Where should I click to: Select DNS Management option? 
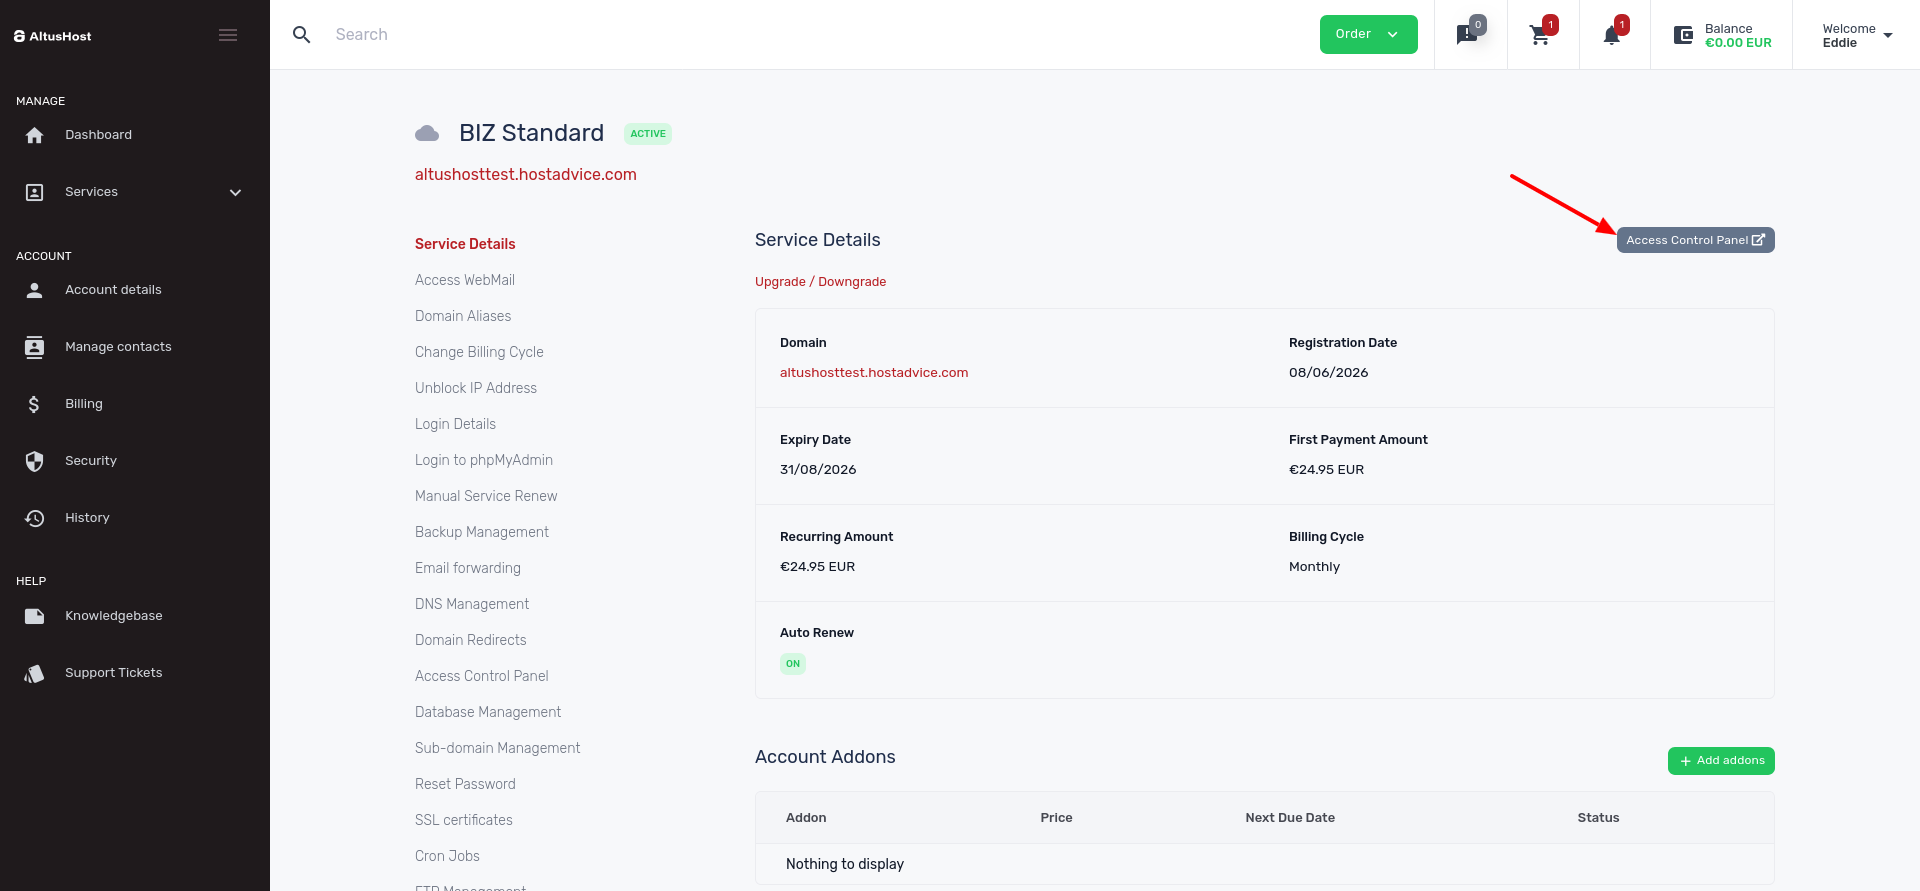click(472, 604)
